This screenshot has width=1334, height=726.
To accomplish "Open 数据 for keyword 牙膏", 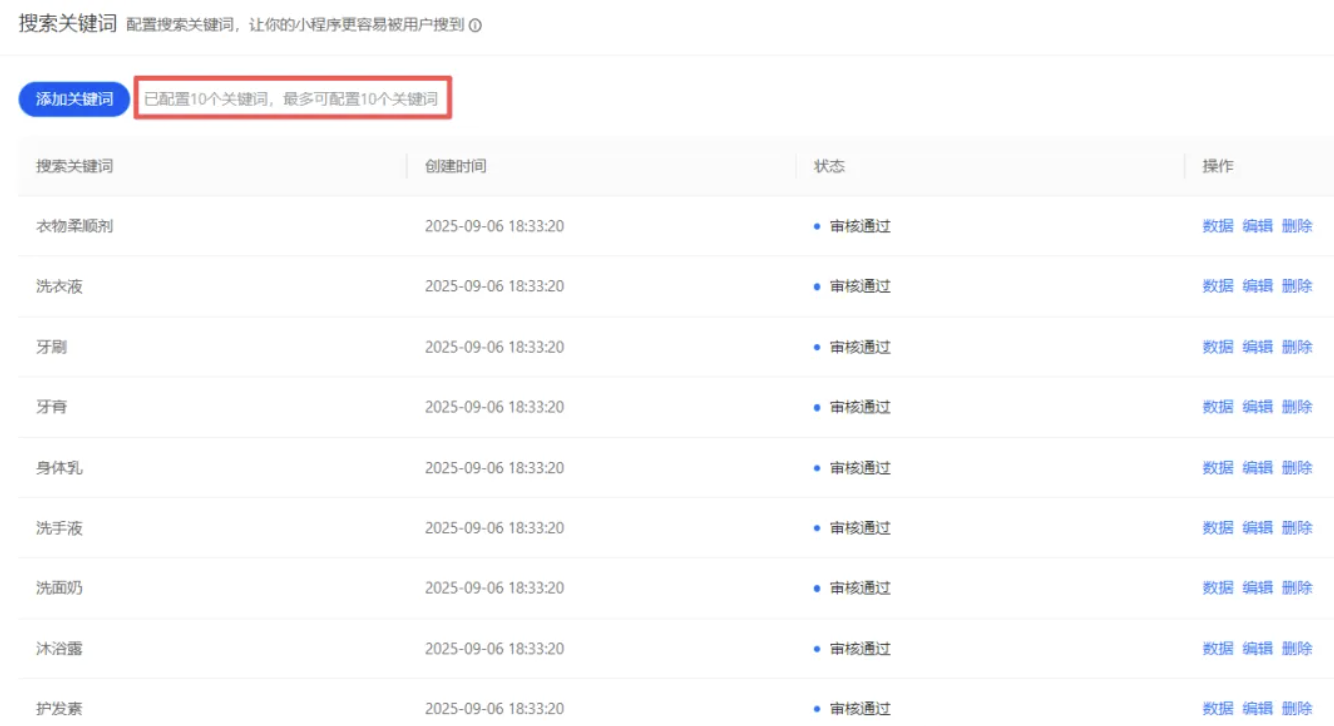I will [1219, 407].
